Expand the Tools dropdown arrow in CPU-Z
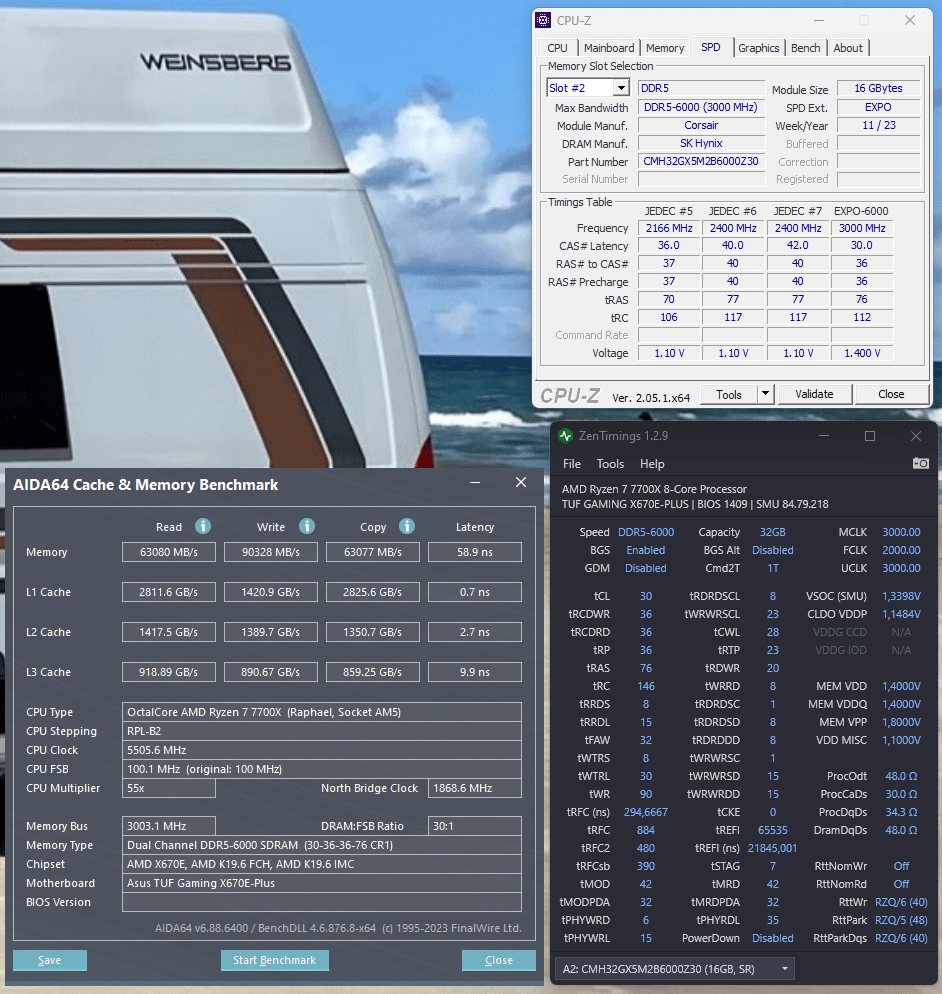 [766, 394]
